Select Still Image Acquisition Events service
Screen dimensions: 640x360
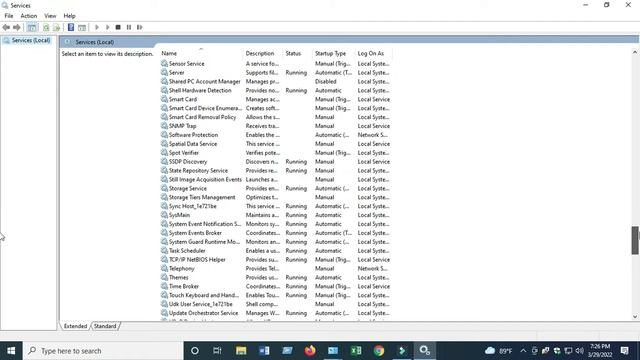pyautogui.click(x=276, y=180)
